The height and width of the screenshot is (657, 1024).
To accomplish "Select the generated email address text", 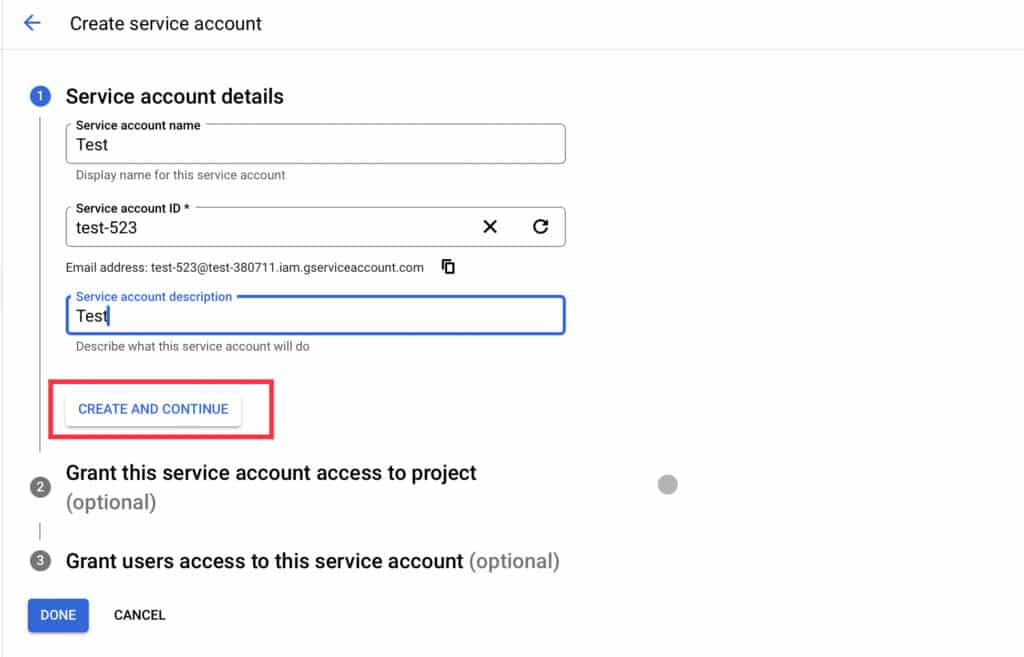I will click(x=287, y=268).
